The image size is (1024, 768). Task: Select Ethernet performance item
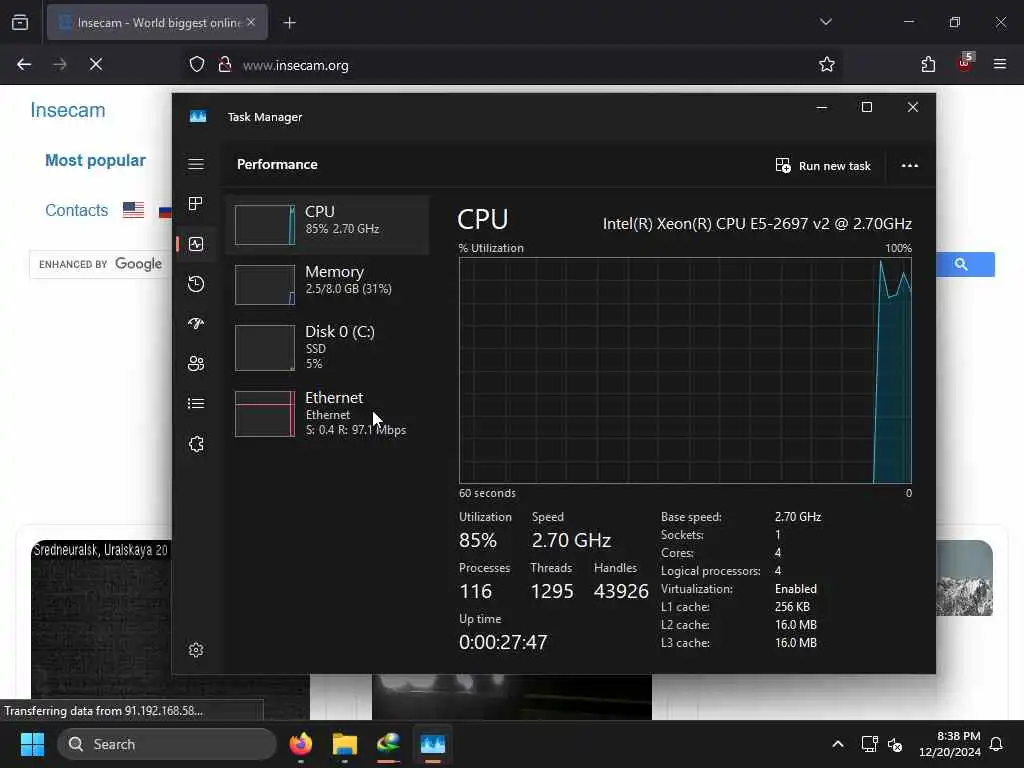pos(327,413)
